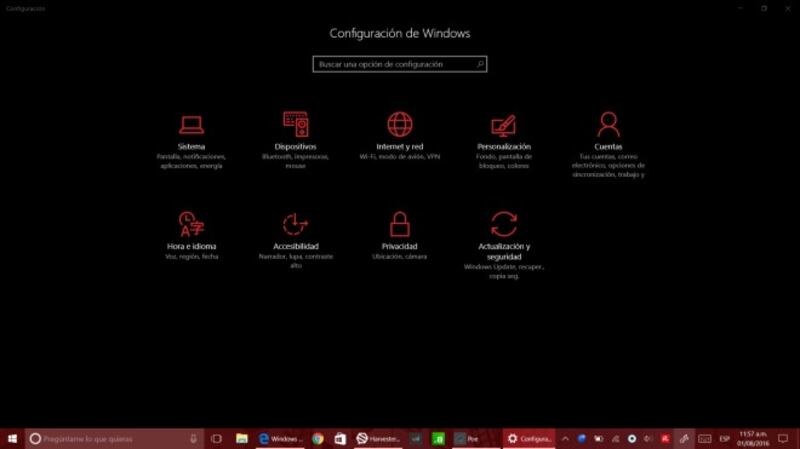Open the ESP language selector
The image size is (800, 449).
pos(724,438)
